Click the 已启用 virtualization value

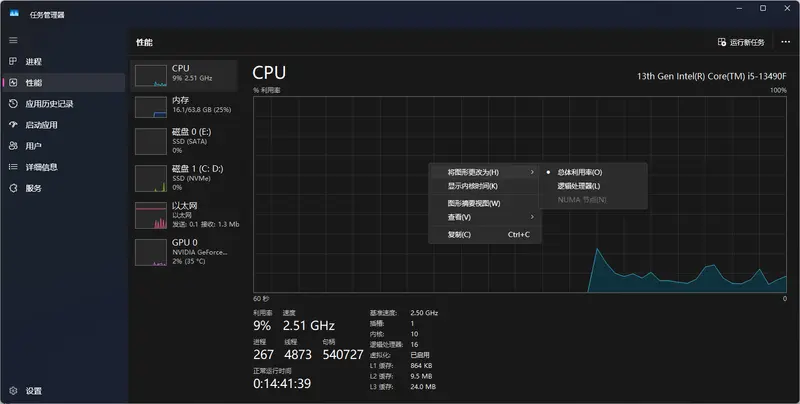tap(420, 355)
